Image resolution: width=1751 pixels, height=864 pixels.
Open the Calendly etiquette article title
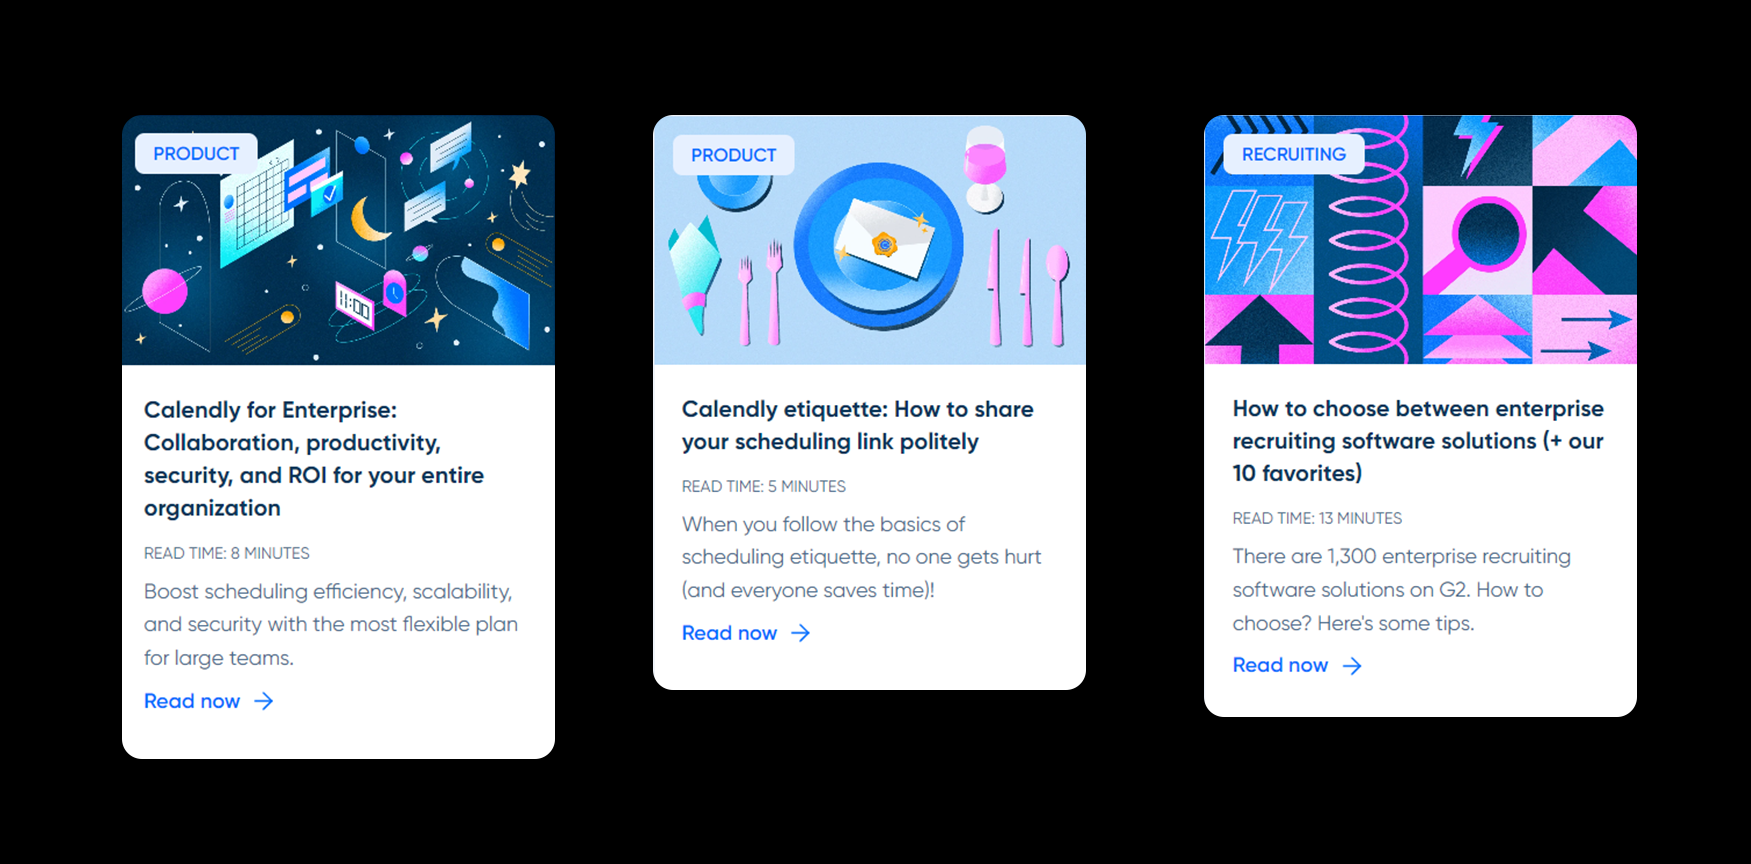(x=857, y=425)
